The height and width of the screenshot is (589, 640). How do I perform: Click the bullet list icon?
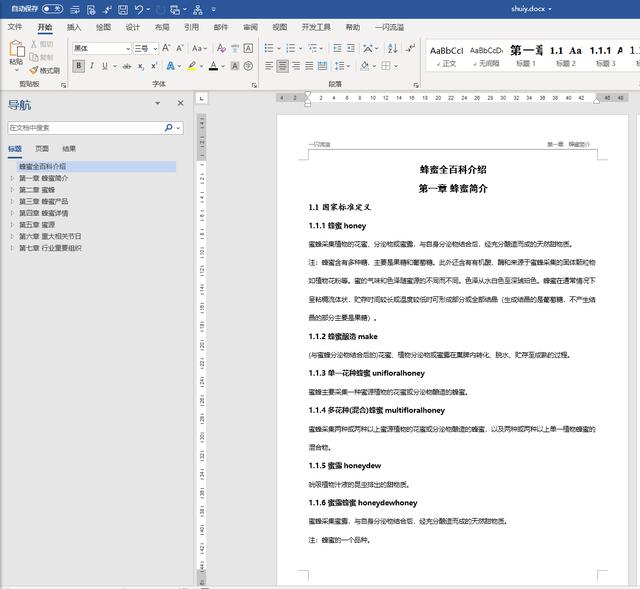click(270, 48)
